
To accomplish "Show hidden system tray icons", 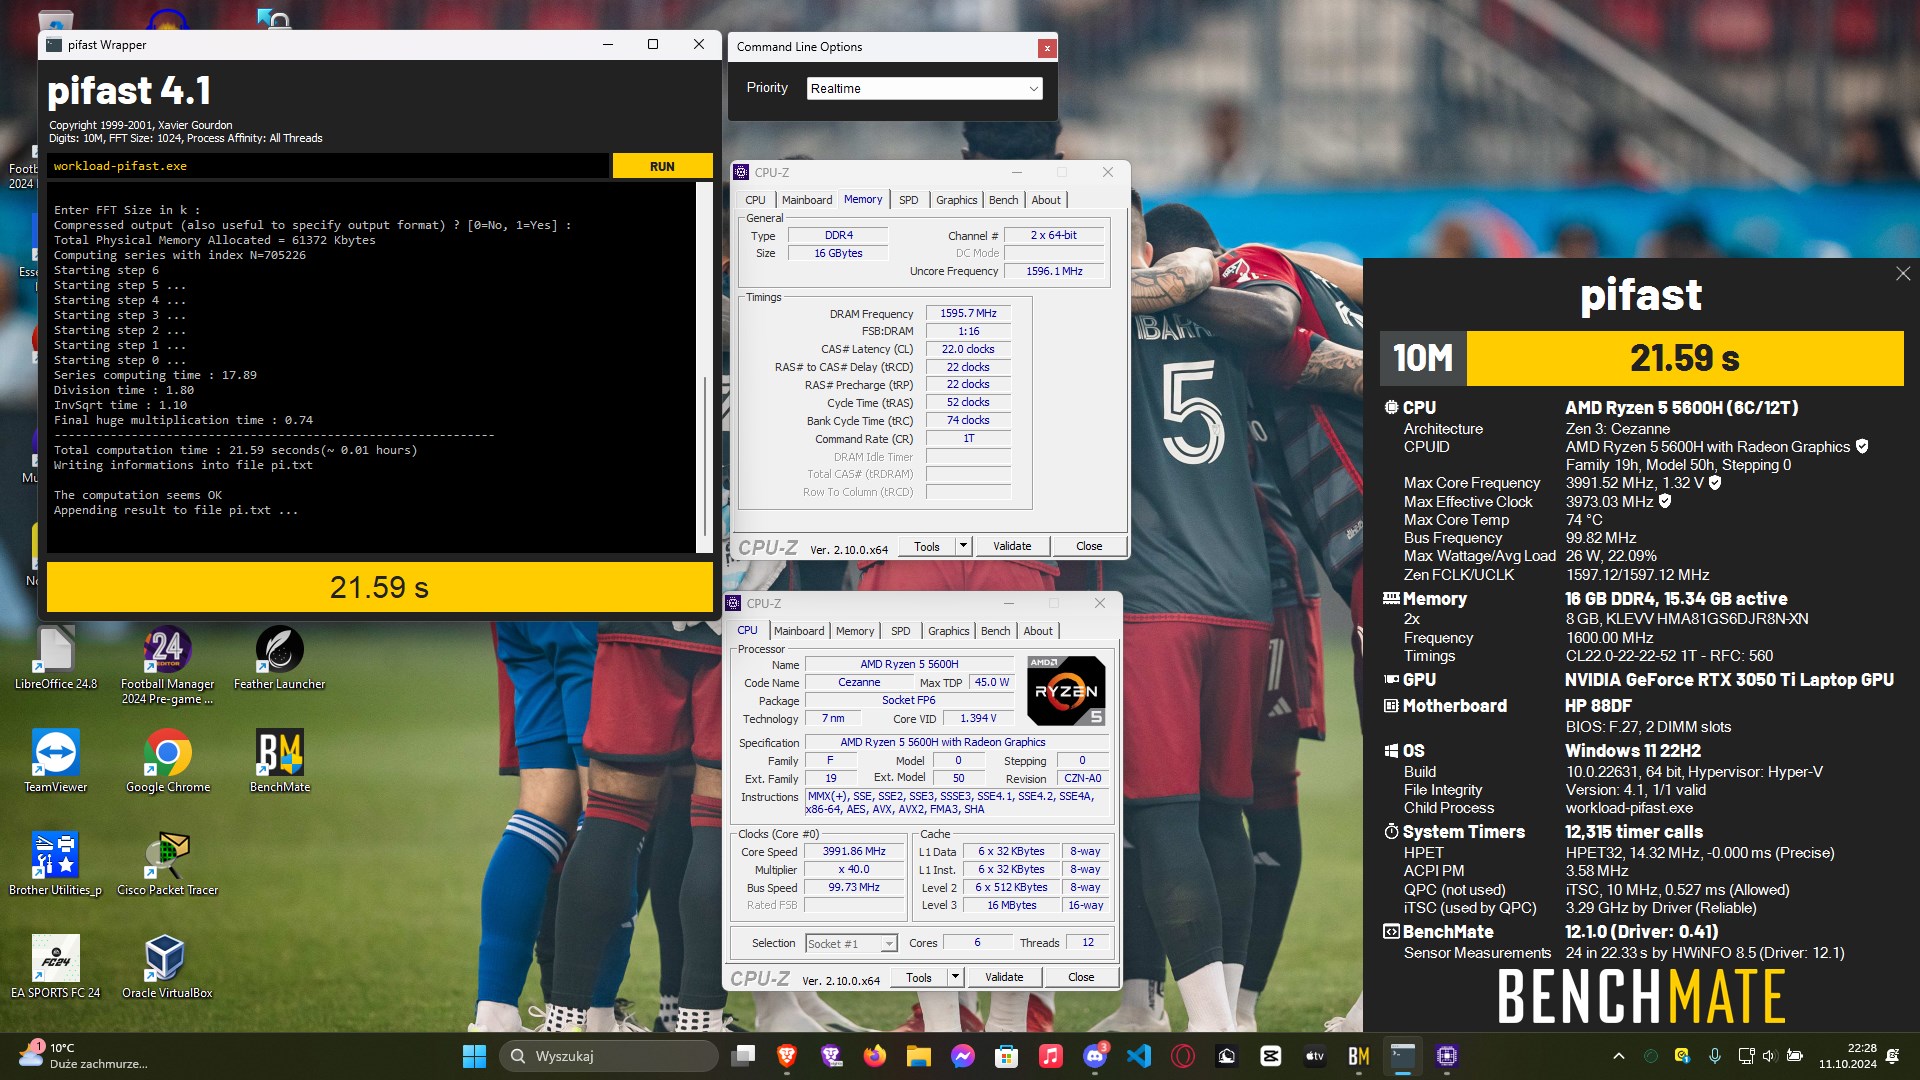I will [x=1619, y=1056].
